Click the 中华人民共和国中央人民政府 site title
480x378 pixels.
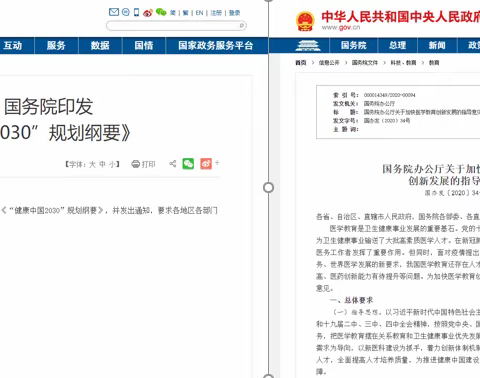click(401, 17)
